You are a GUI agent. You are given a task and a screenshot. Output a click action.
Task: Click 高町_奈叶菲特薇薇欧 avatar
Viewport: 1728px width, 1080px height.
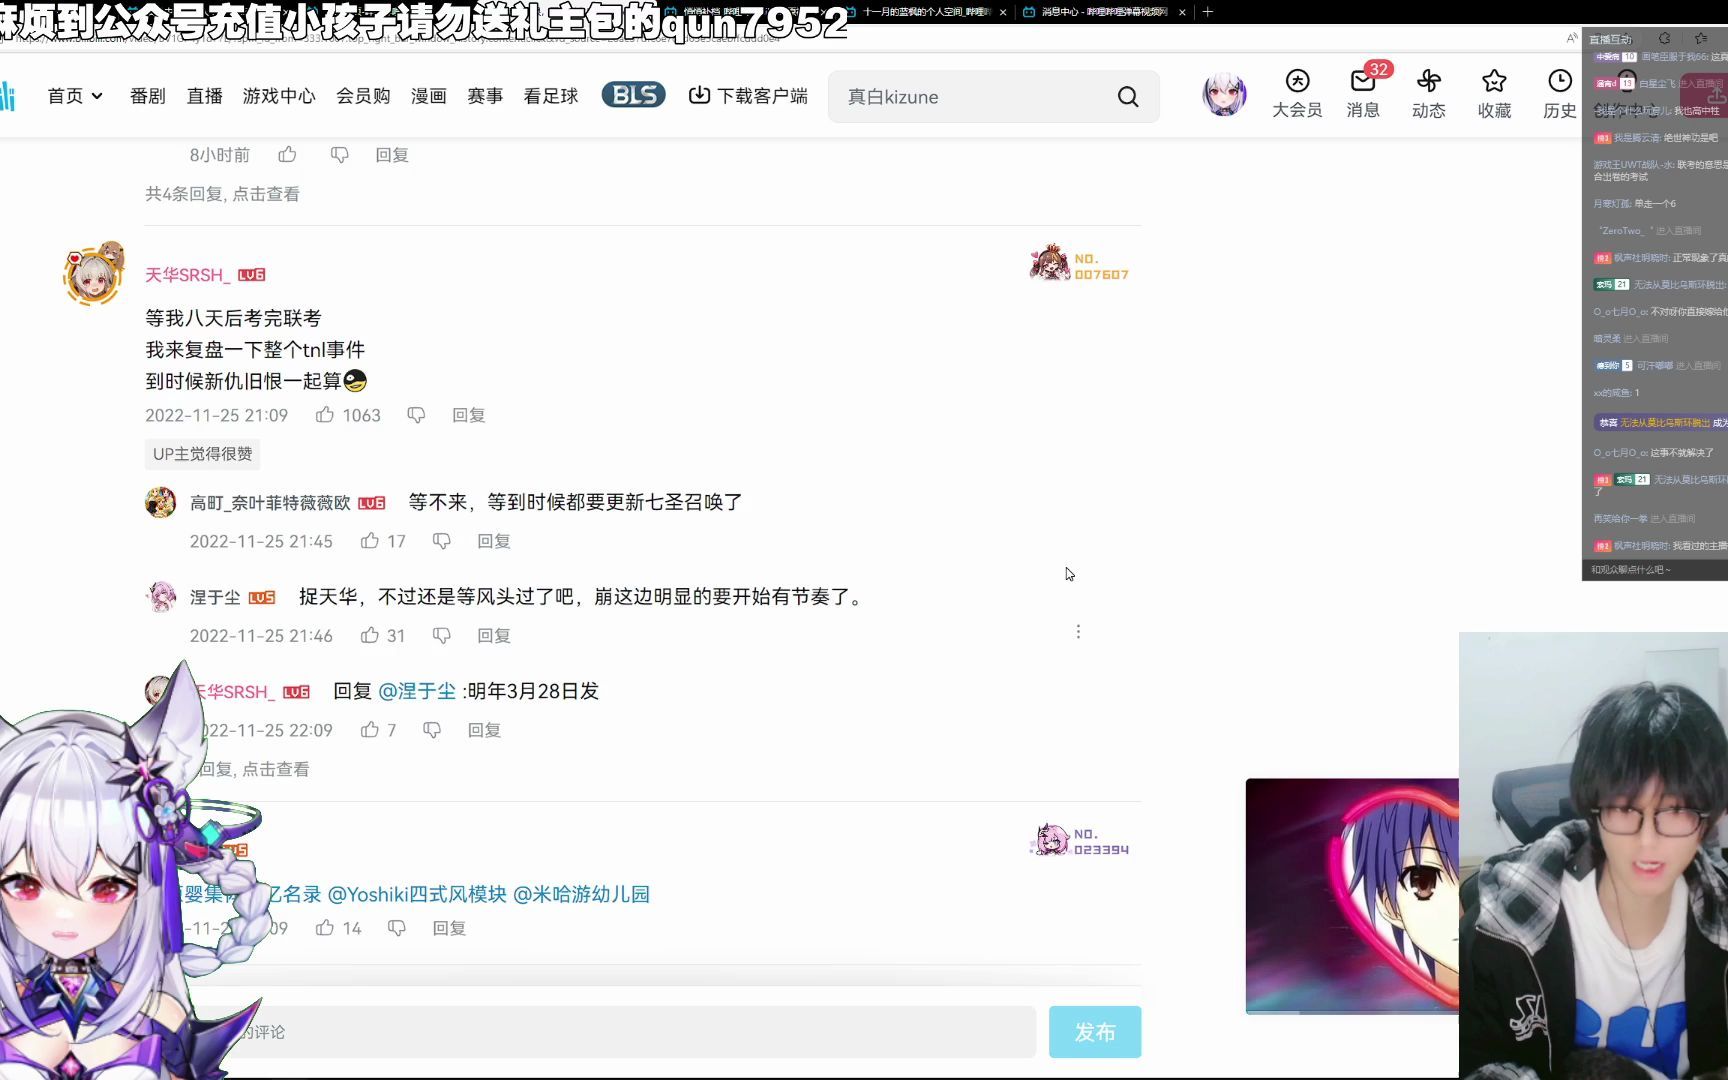(x=160, y=502)
